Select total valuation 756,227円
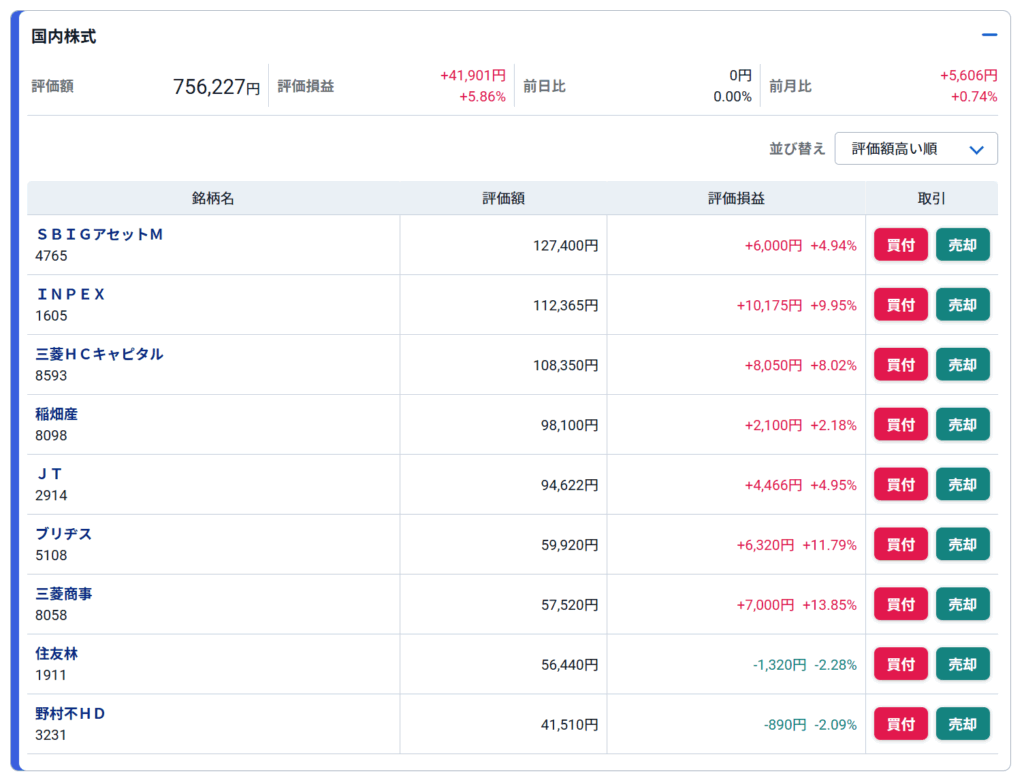Image resolution: width=1024 pixels, height=778 pixels. [x=217, y=86]
